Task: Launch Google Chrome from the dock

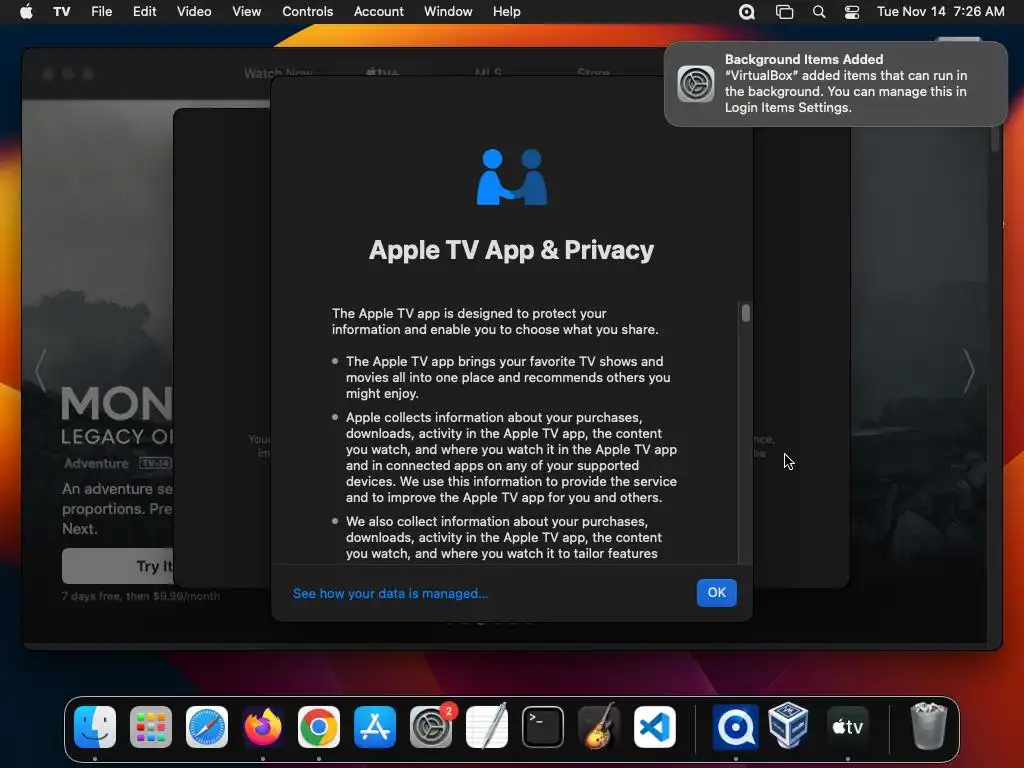Action: pyautogui.click(x=319, y=727)
